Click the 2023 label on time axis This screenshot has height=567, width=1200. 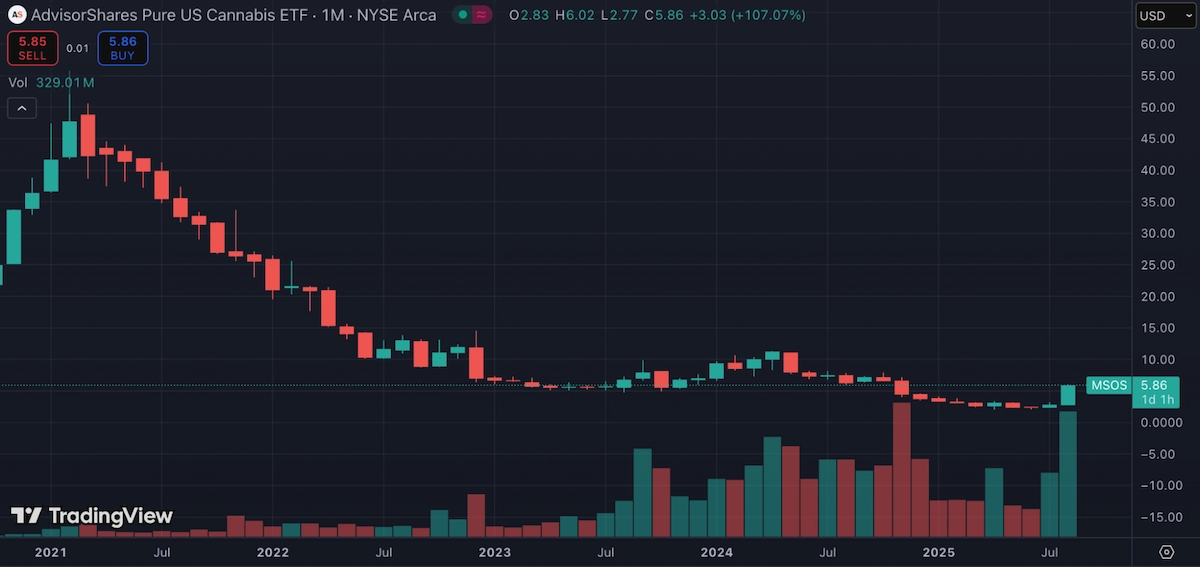(x=494, y=552)
